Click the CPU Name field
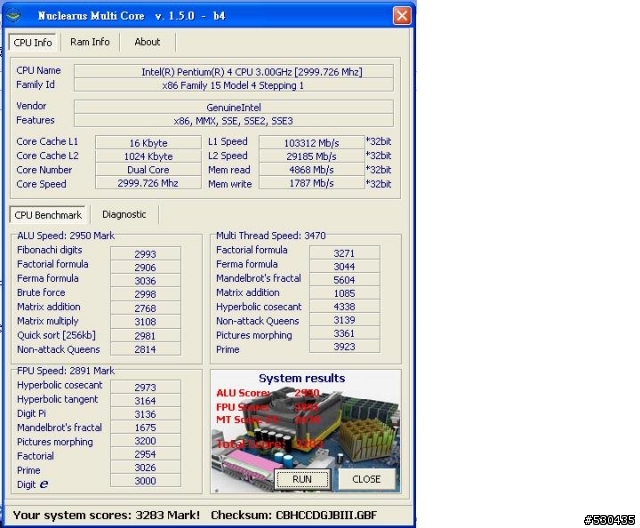This screenshot has width=640, height=528. click(x=234, y=72)
